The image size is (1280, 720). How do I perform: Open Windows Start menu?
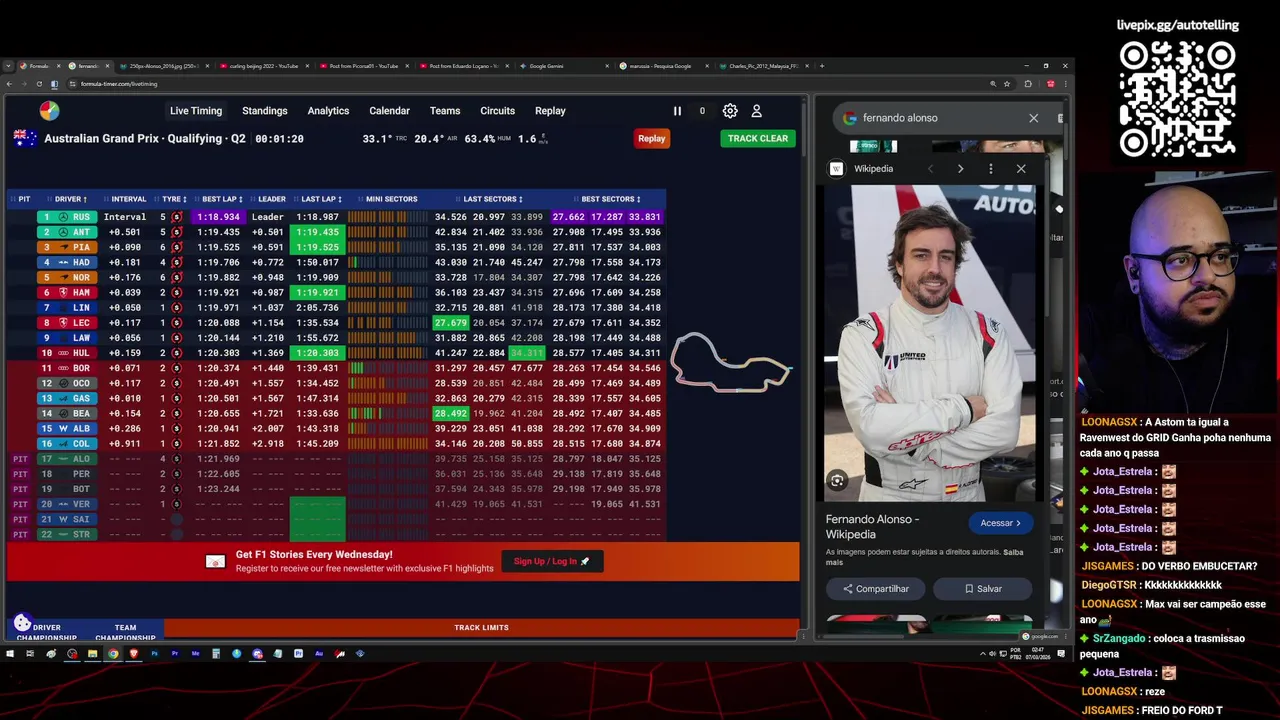click(x=10, y=654)
